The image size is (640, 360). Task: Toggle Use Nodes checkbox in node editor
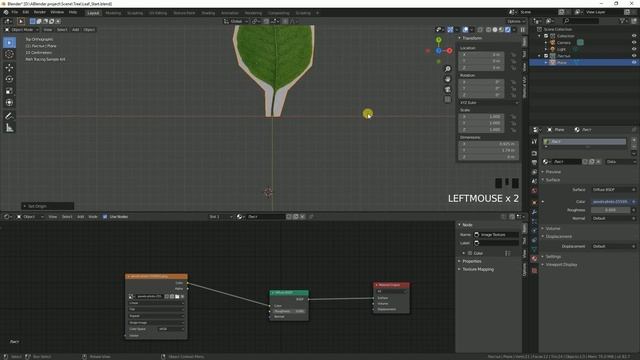click(105, 217)
